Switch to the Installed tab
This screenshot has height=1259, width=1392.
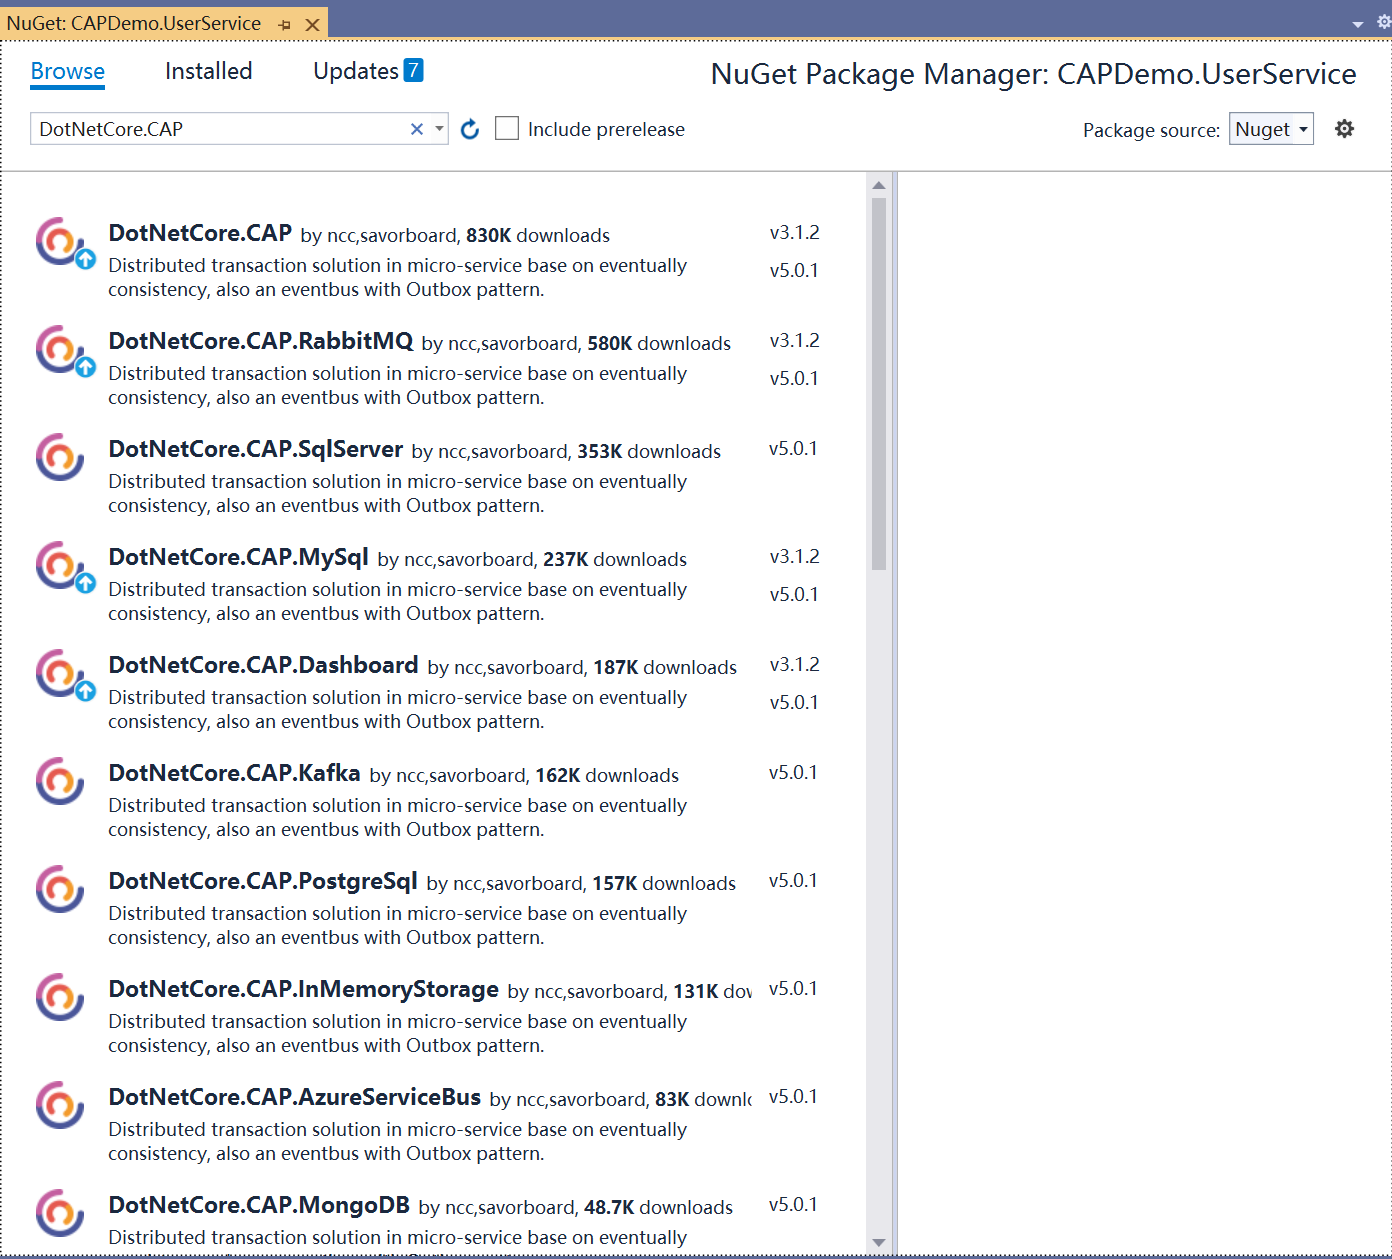click(x=208, y=71)
